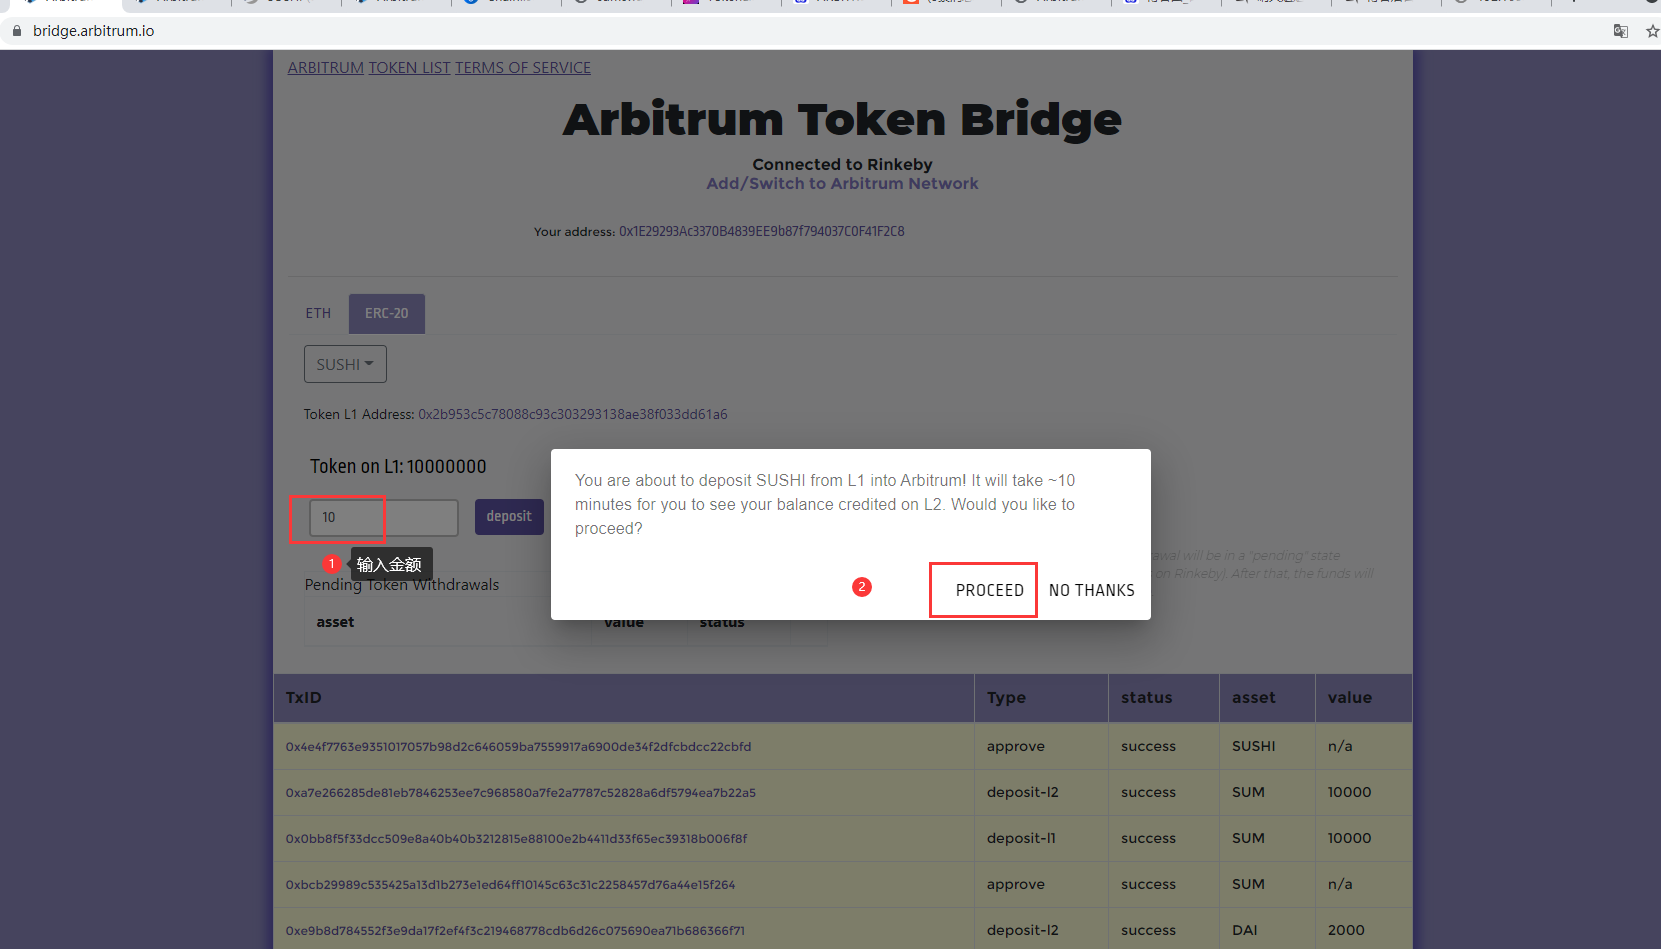Bookmark this page with the star icon
The height and width of the screenshot is (949, 1661).
[x=1652, y=31]
